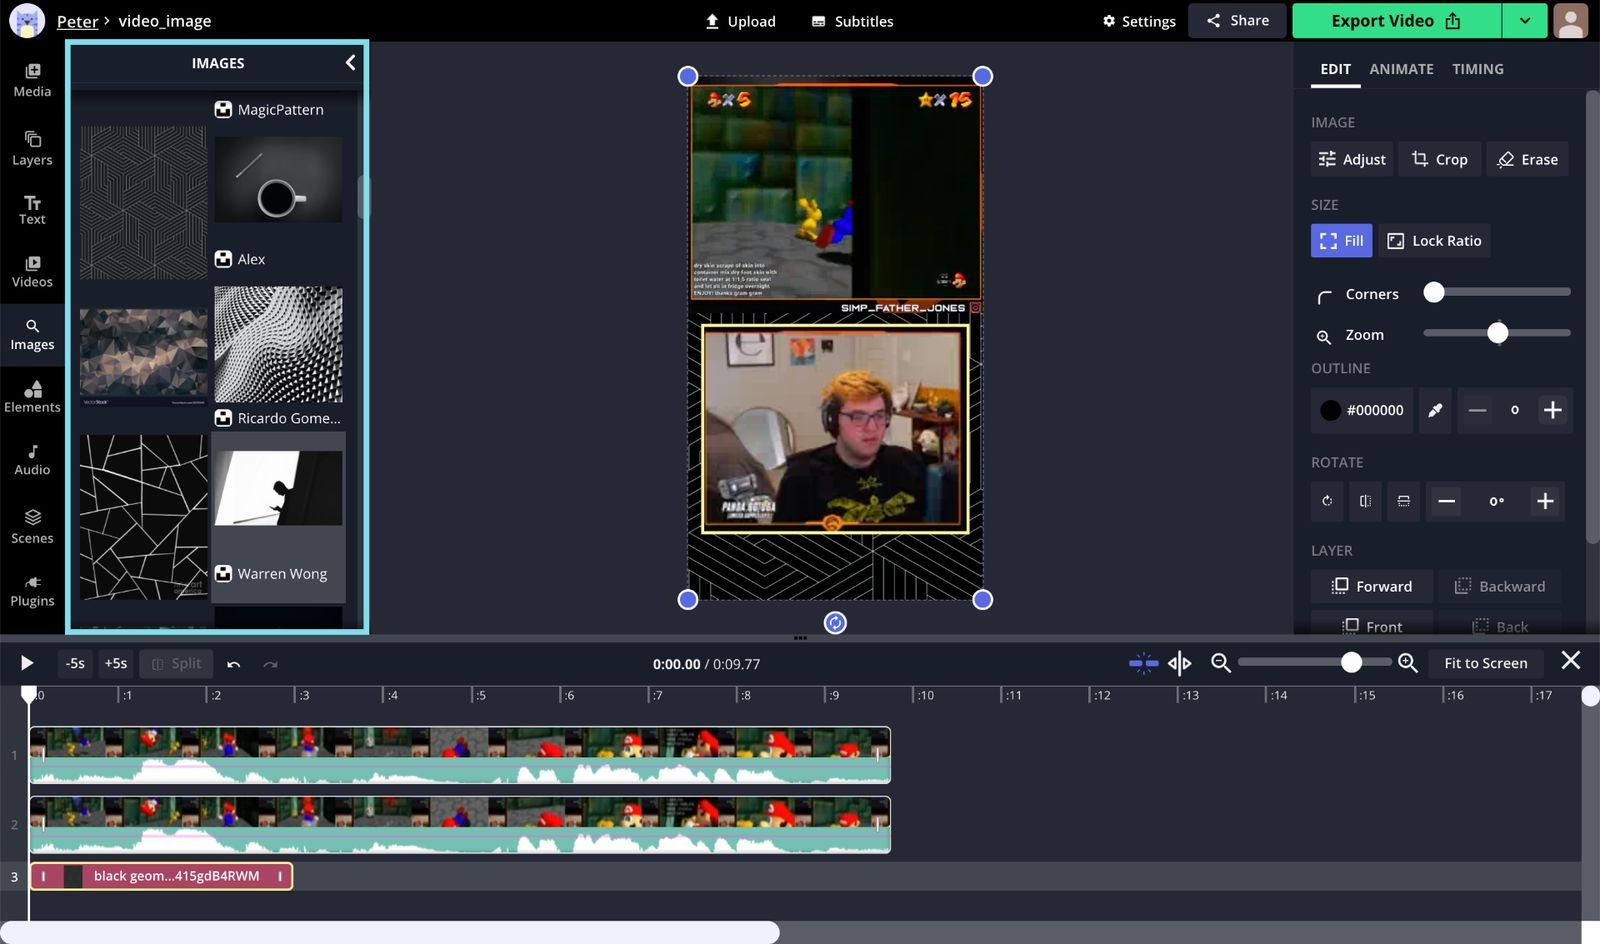
Task: Enable Lock Ratio sizing
Action: click(1434, 240)
